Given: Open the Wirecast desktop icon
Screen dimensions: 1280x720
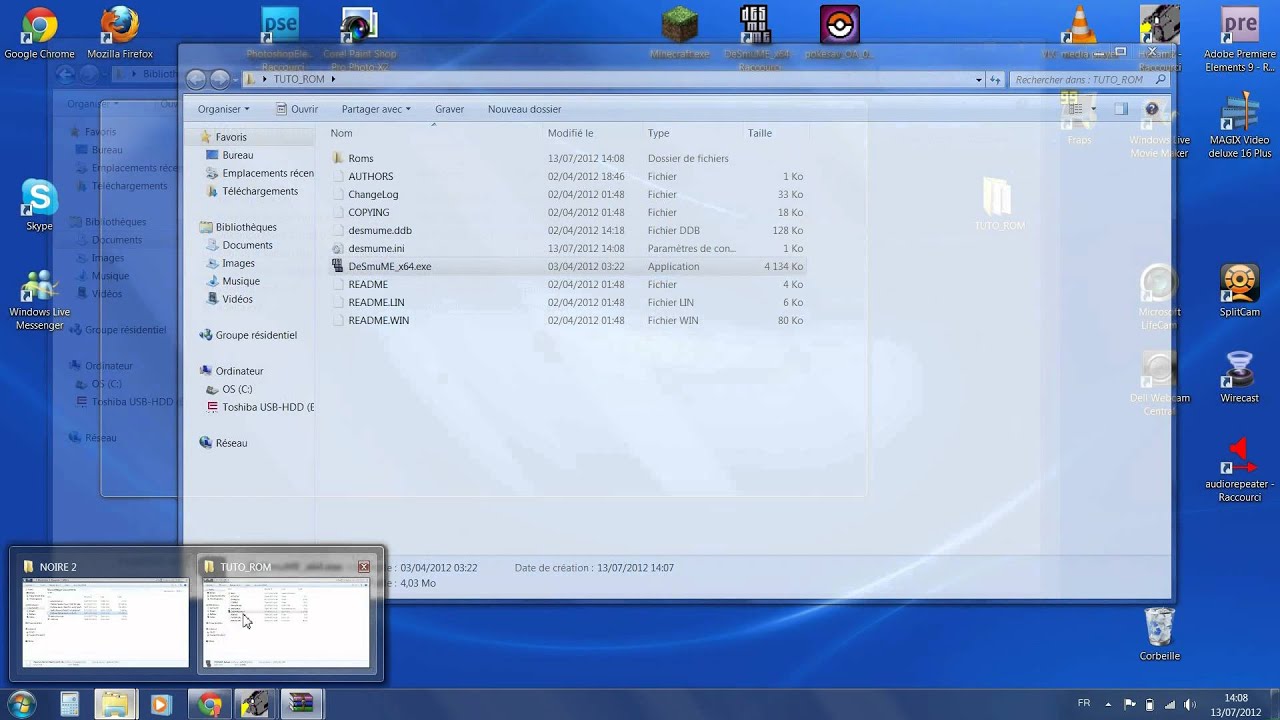Looking at the screenshot, I should tap(1240, 377).
